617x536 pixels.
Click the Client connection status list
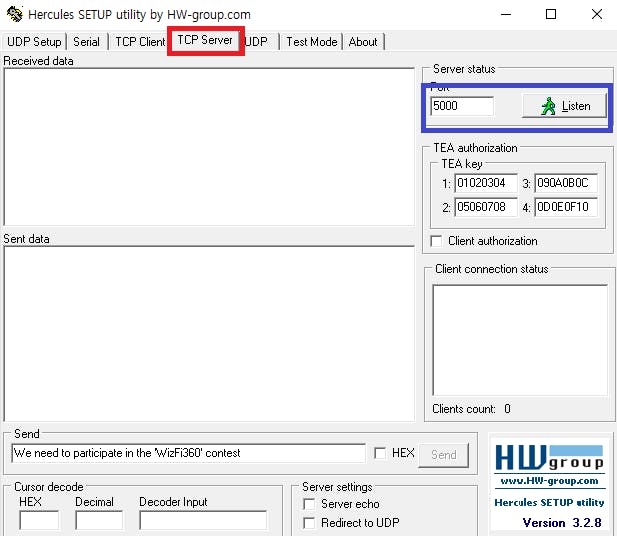520,340
